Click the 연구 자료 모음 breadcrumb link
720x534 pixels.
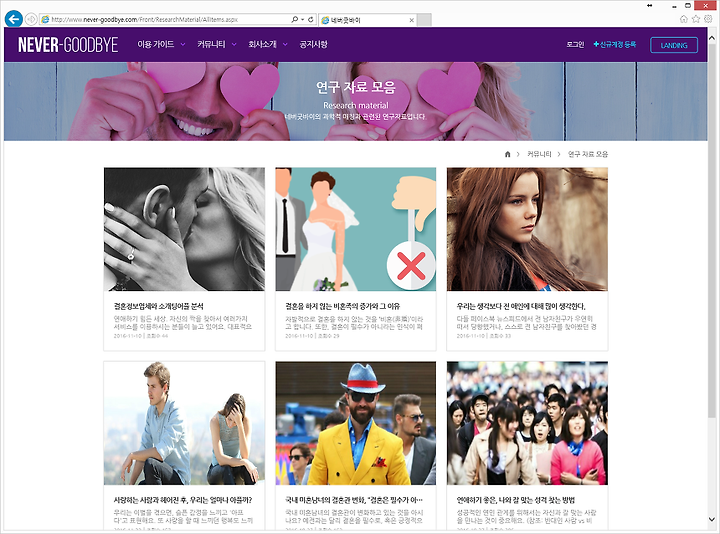[588, 154]
